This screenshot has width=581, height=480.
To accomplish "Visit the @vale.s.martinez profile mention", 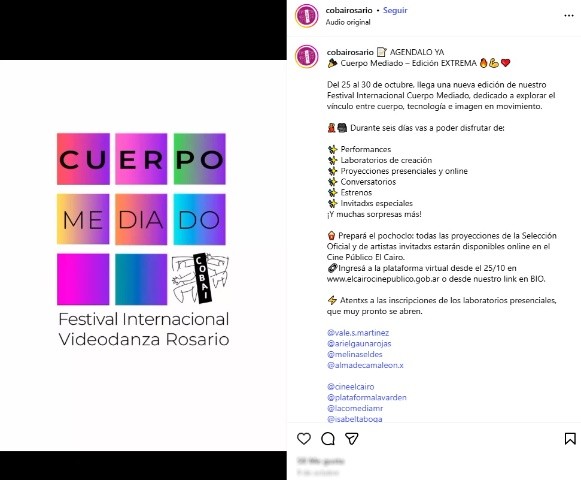I will [x=358, y=333].
